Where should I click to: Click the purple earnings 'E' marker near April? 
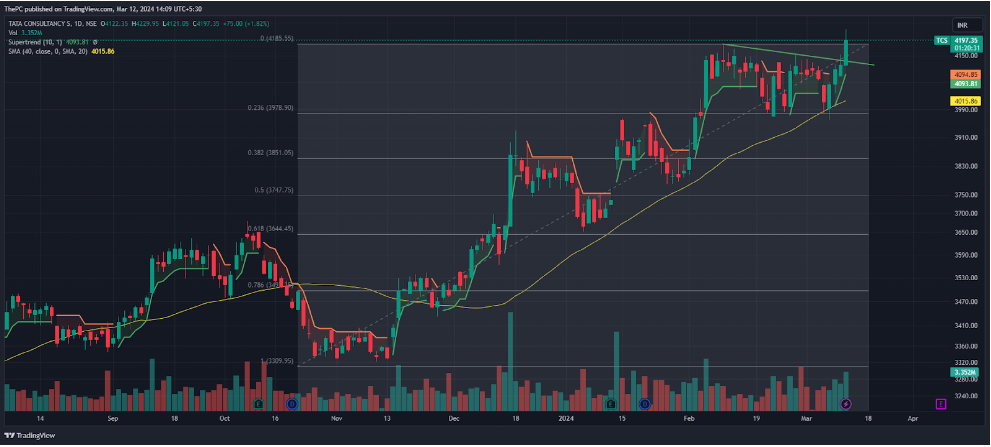click(x=940, y=403)
